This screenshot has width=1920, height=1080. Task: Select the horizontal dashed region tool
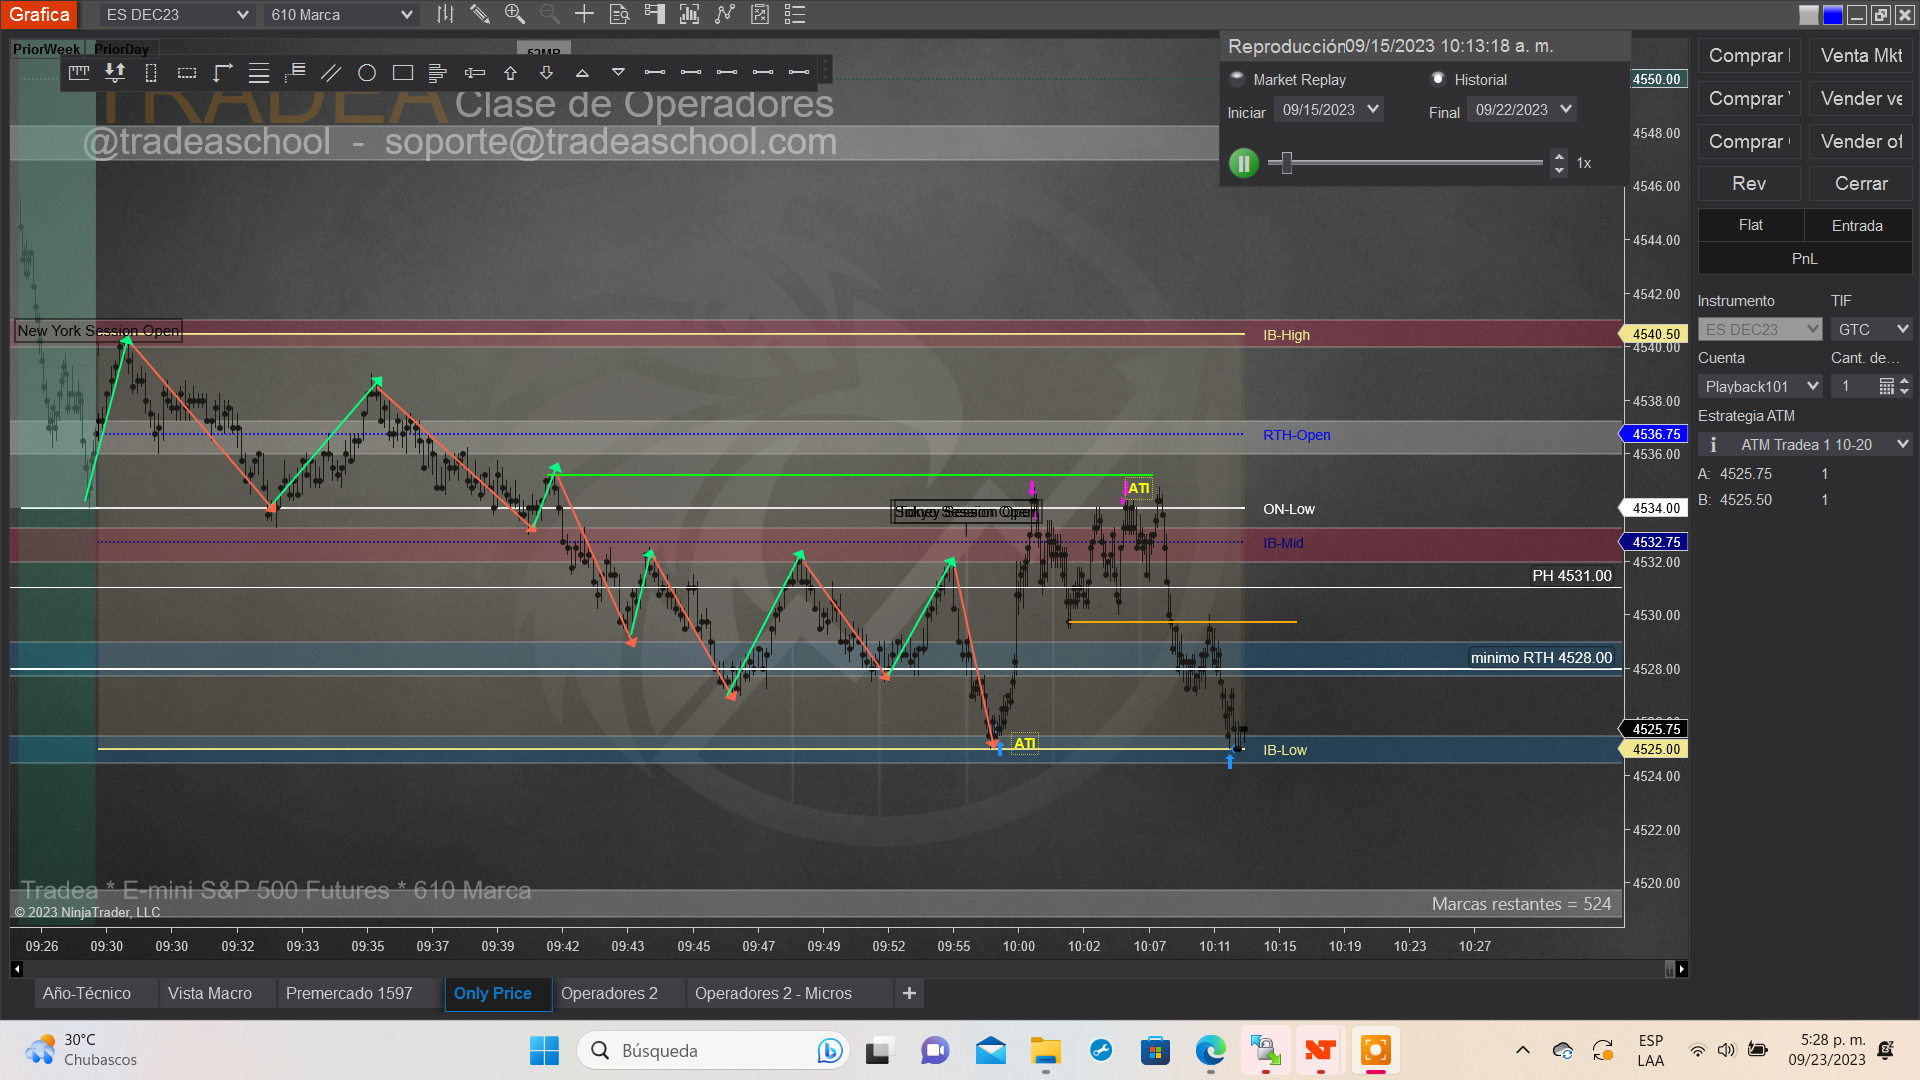click(187, 72)
